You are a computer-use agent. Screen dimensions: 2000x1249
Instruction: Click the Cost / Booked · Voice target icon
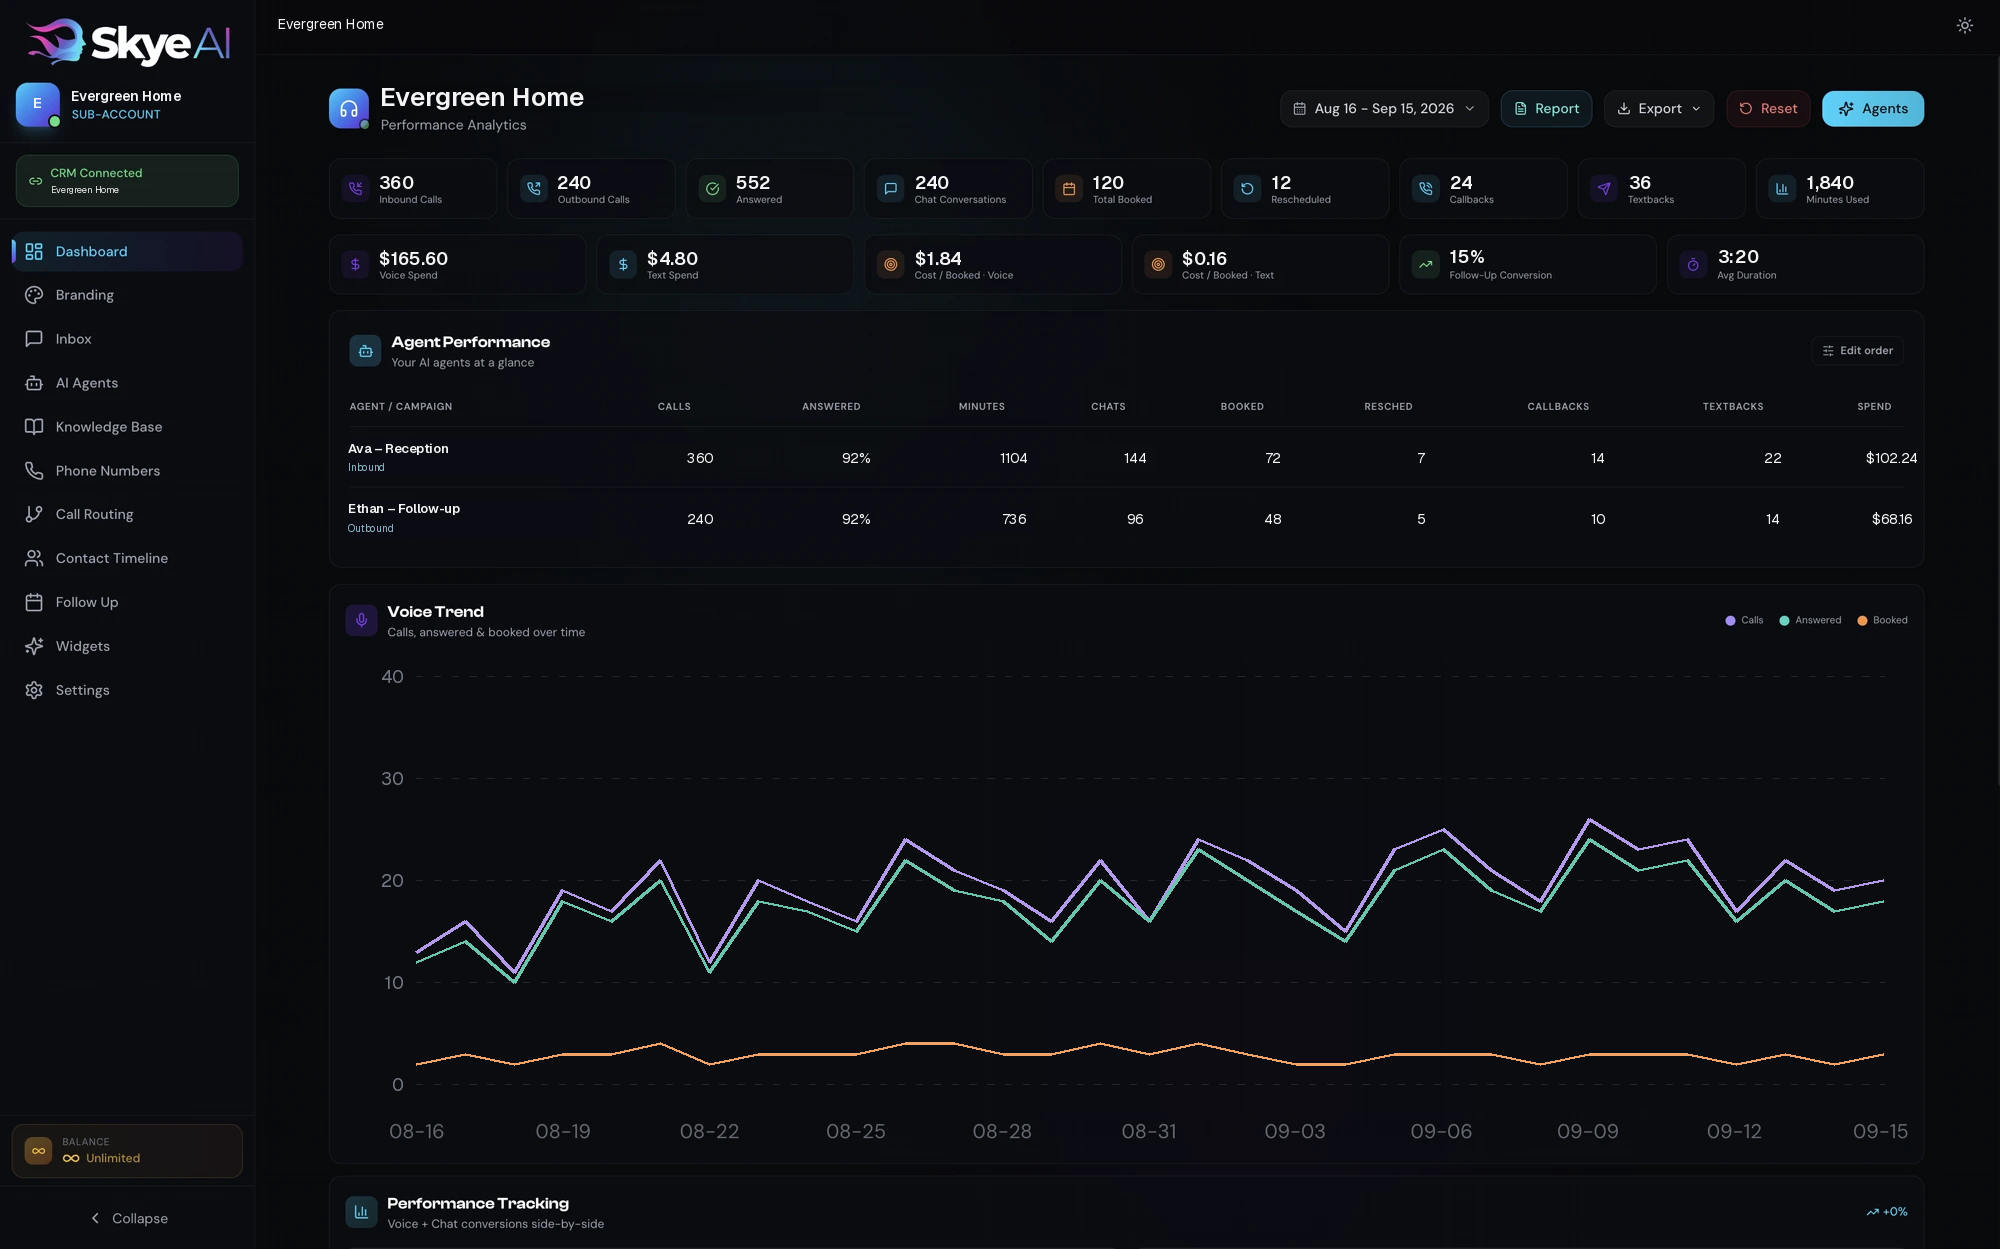pos(890,264)
